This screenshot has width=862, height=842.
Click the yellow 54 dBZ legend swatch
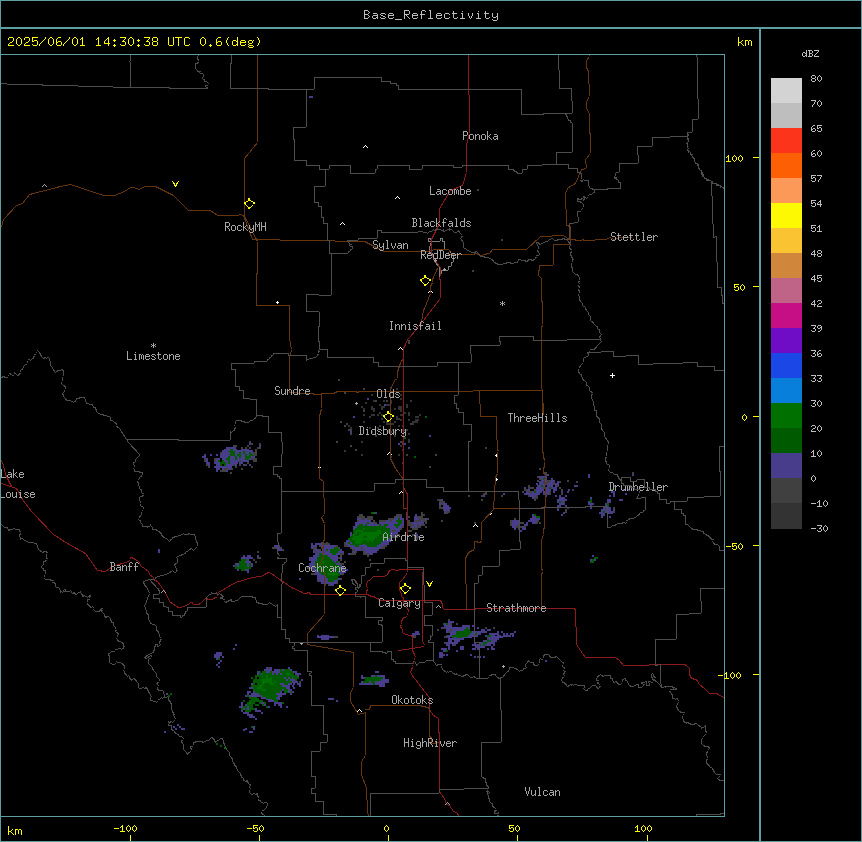pyautogui.click(x=786, y=215)
